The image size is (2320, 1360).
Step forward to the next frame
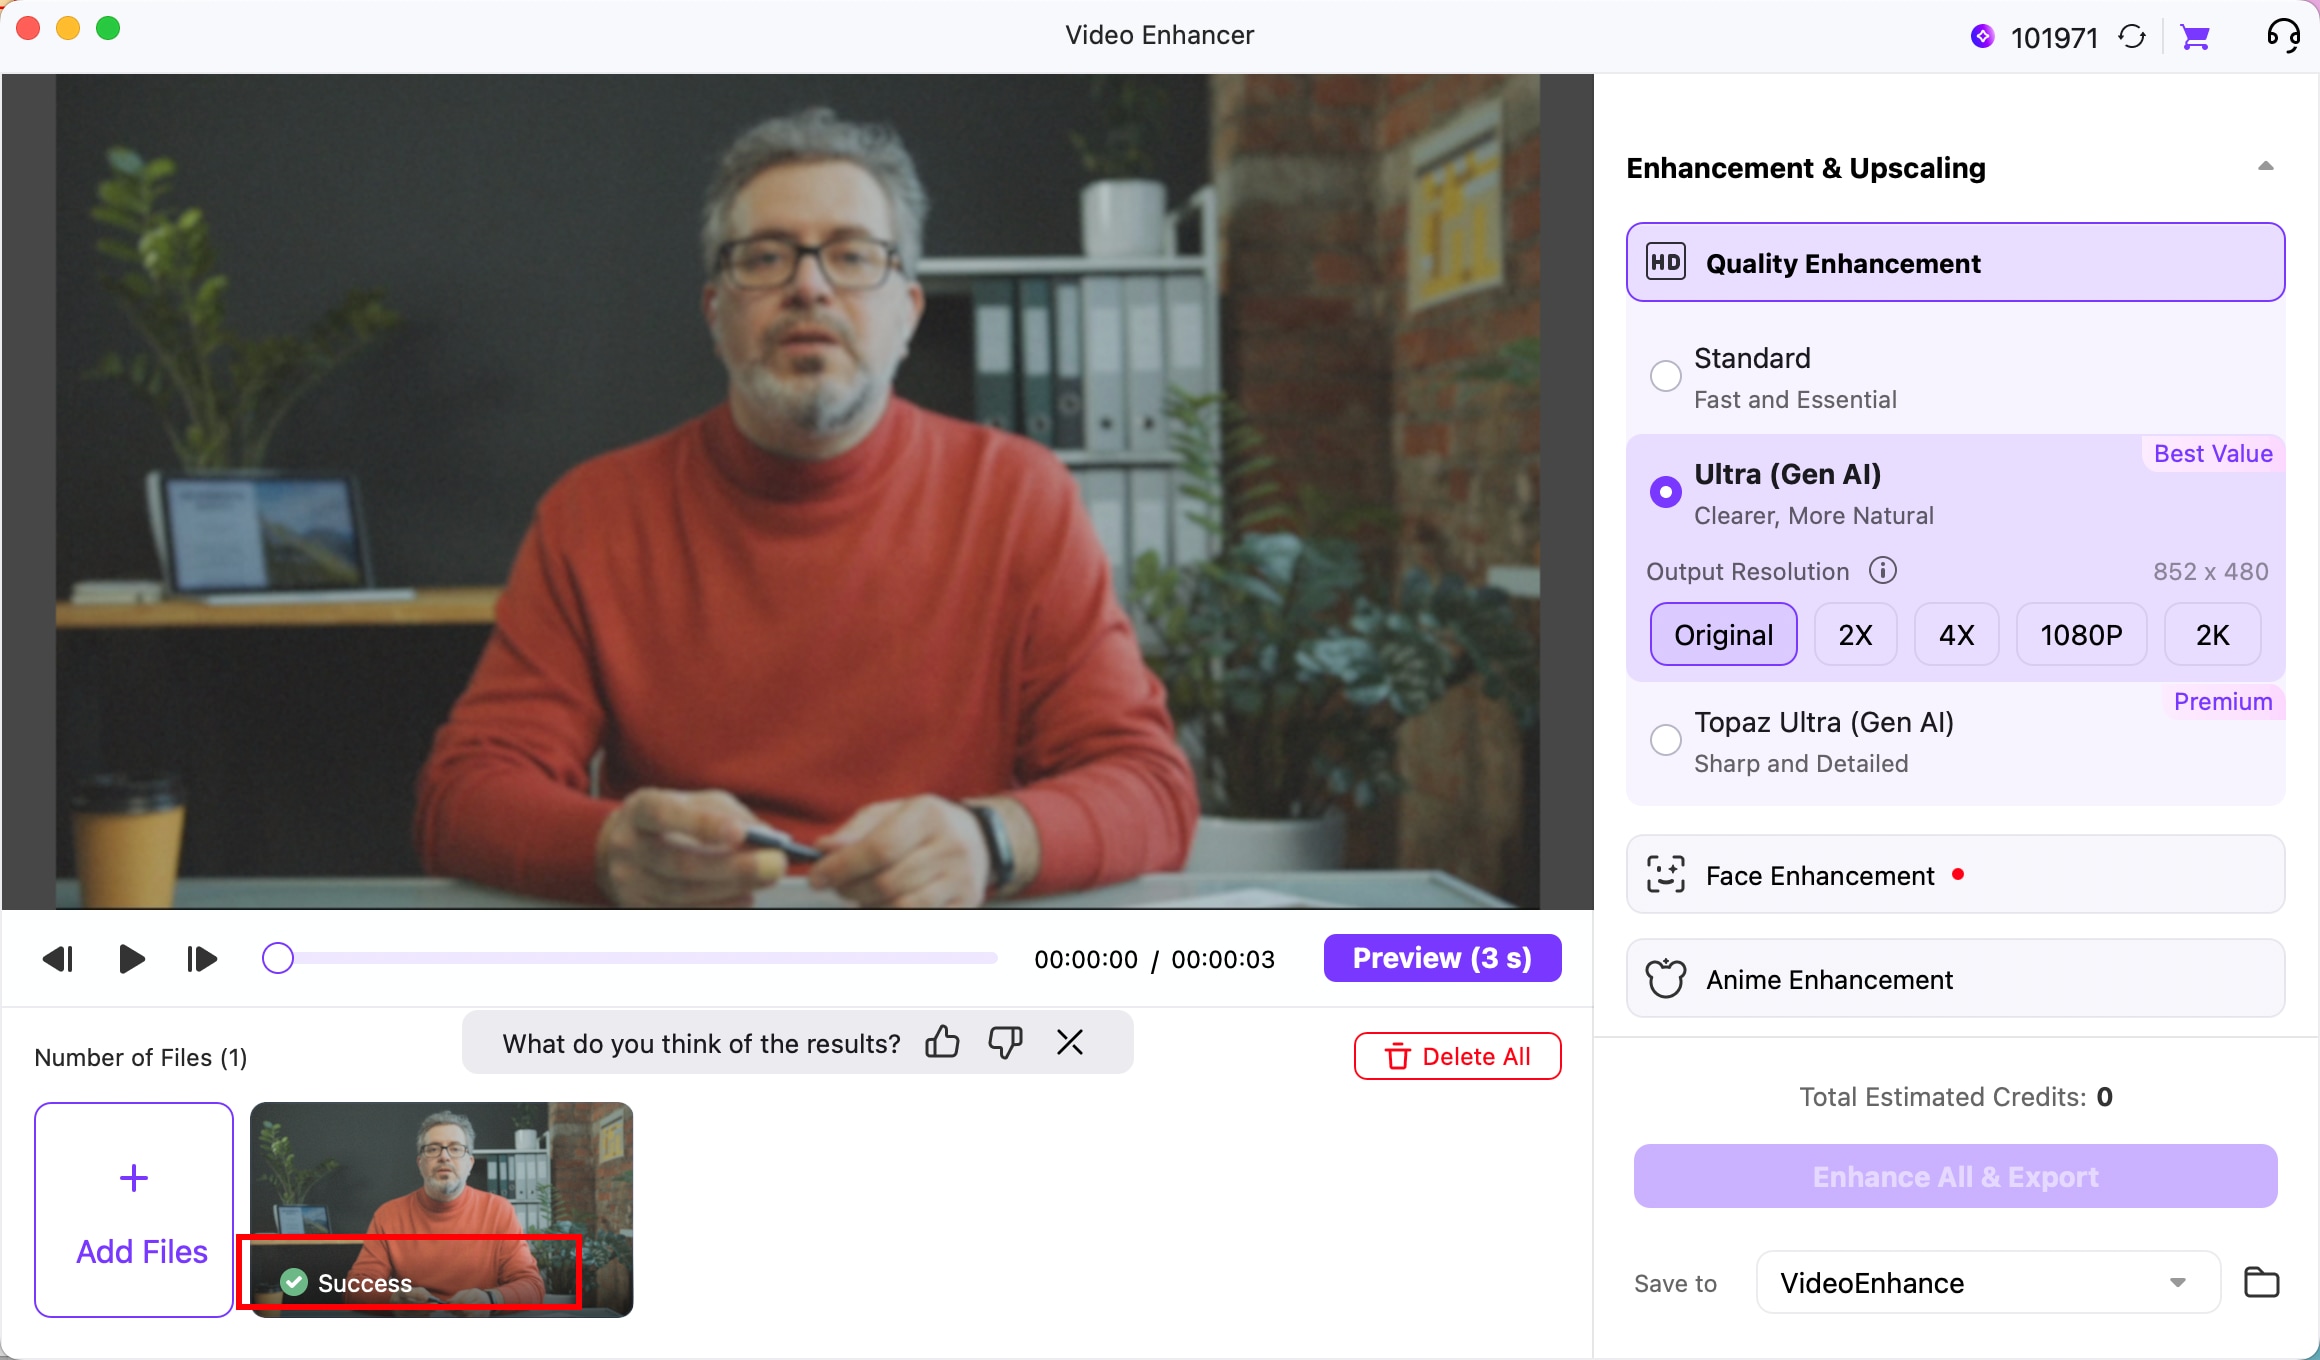click(x=202, y=959)
